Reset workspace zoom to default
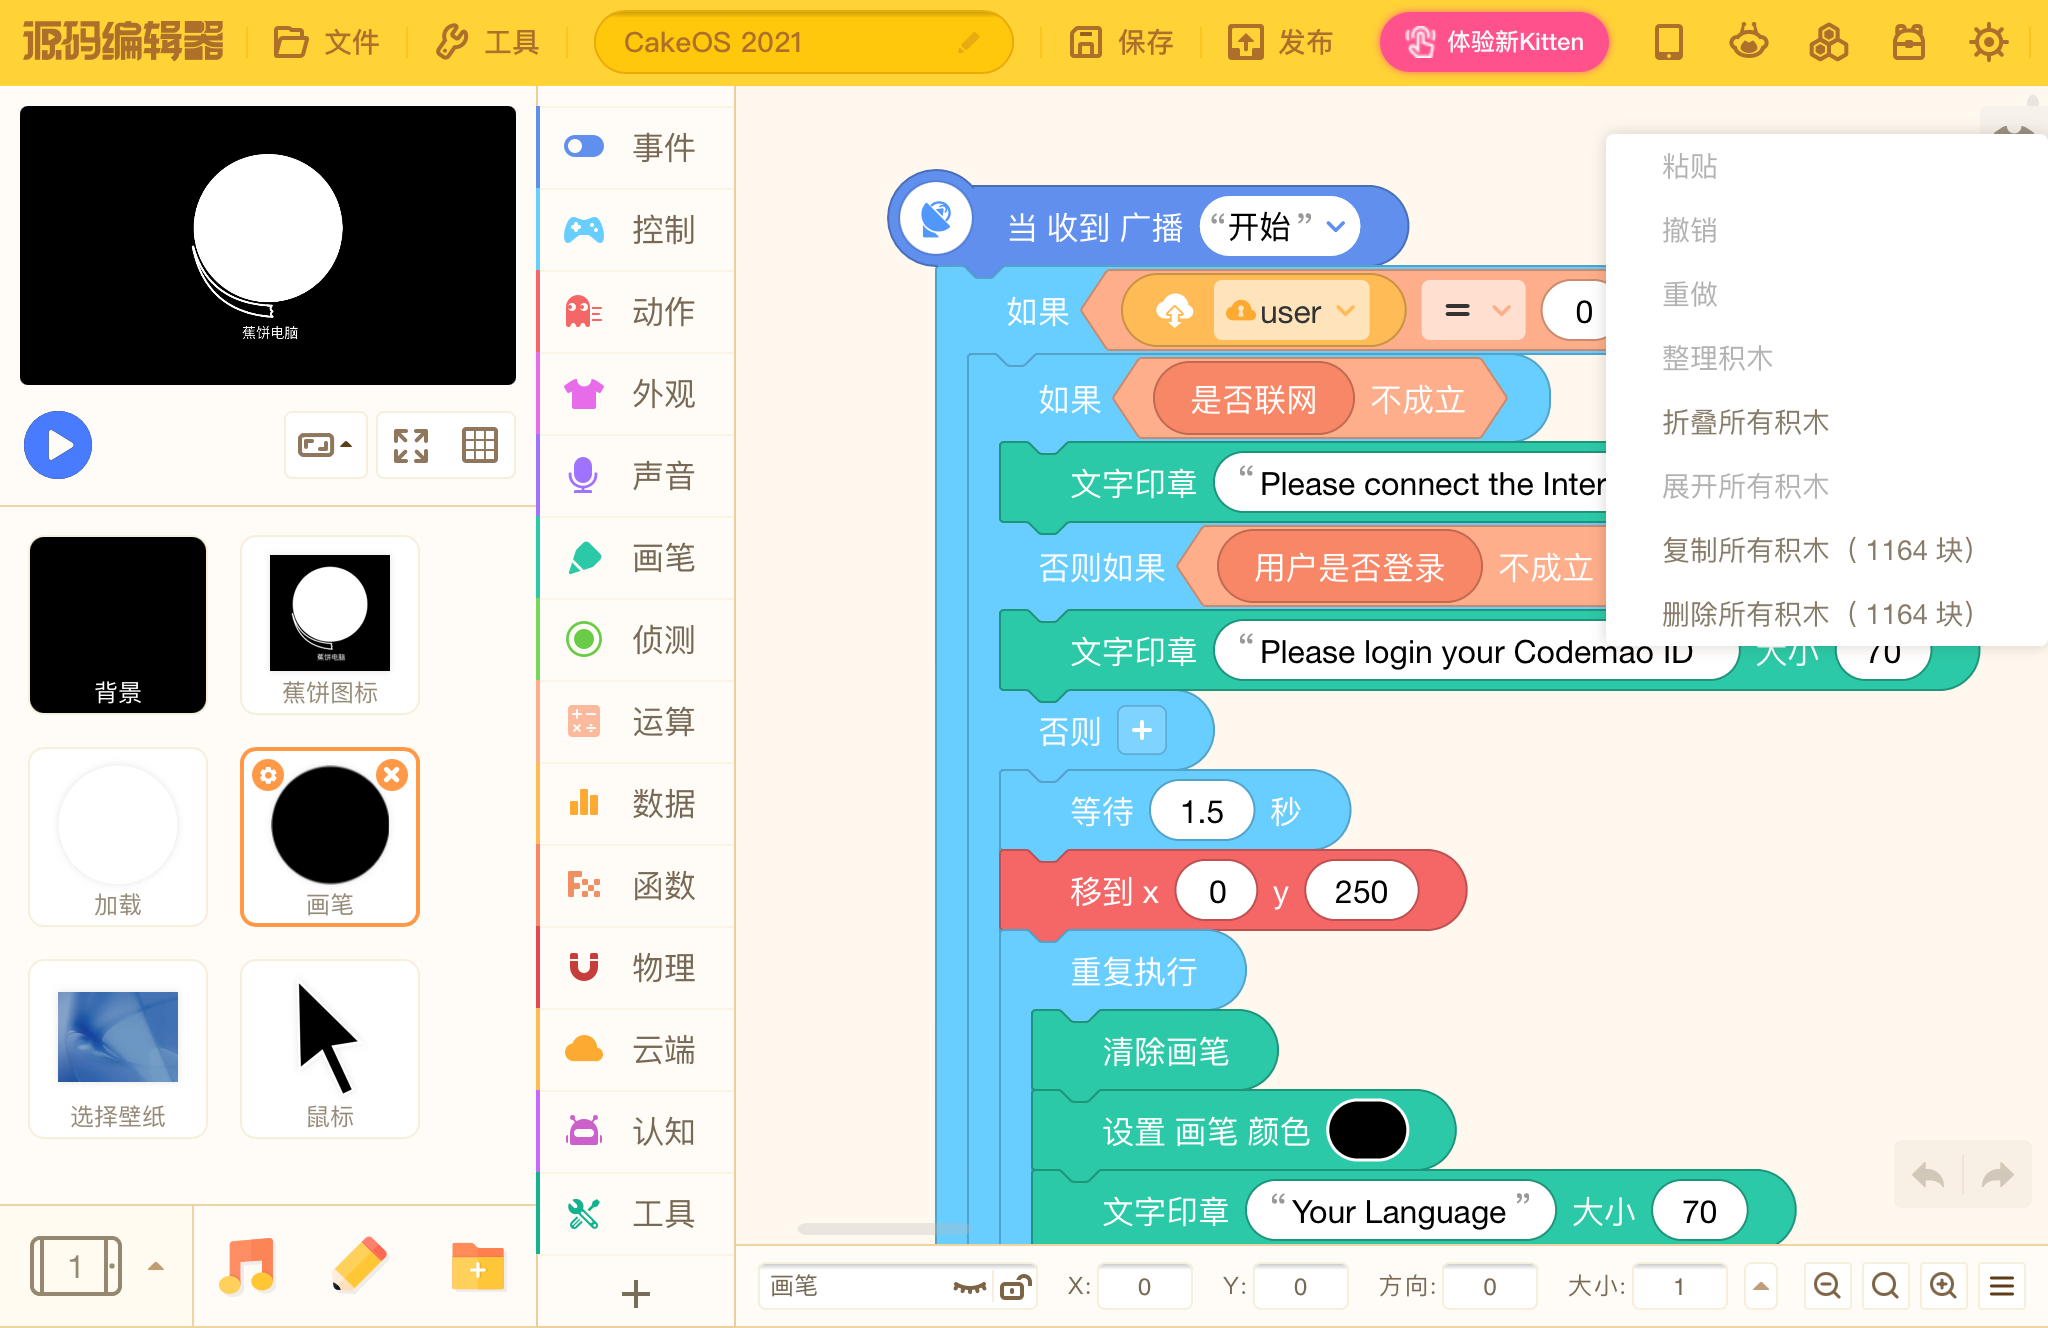2048x1328 pixels. pos(1885,1286)
